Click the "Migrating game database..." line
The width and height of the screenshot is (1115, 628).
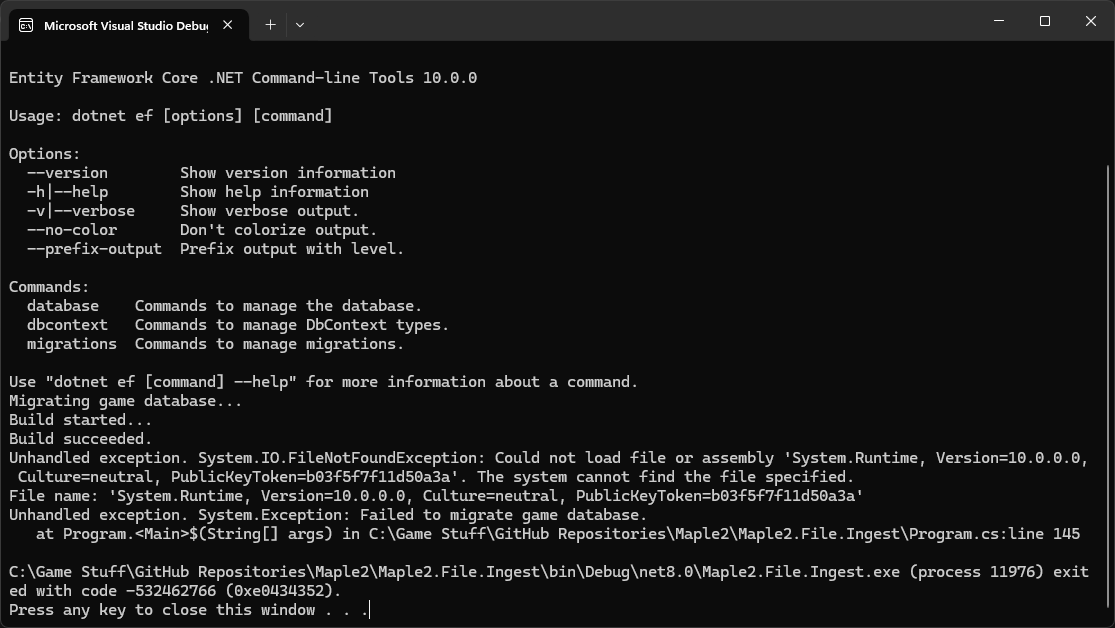[x=126, y=401]
